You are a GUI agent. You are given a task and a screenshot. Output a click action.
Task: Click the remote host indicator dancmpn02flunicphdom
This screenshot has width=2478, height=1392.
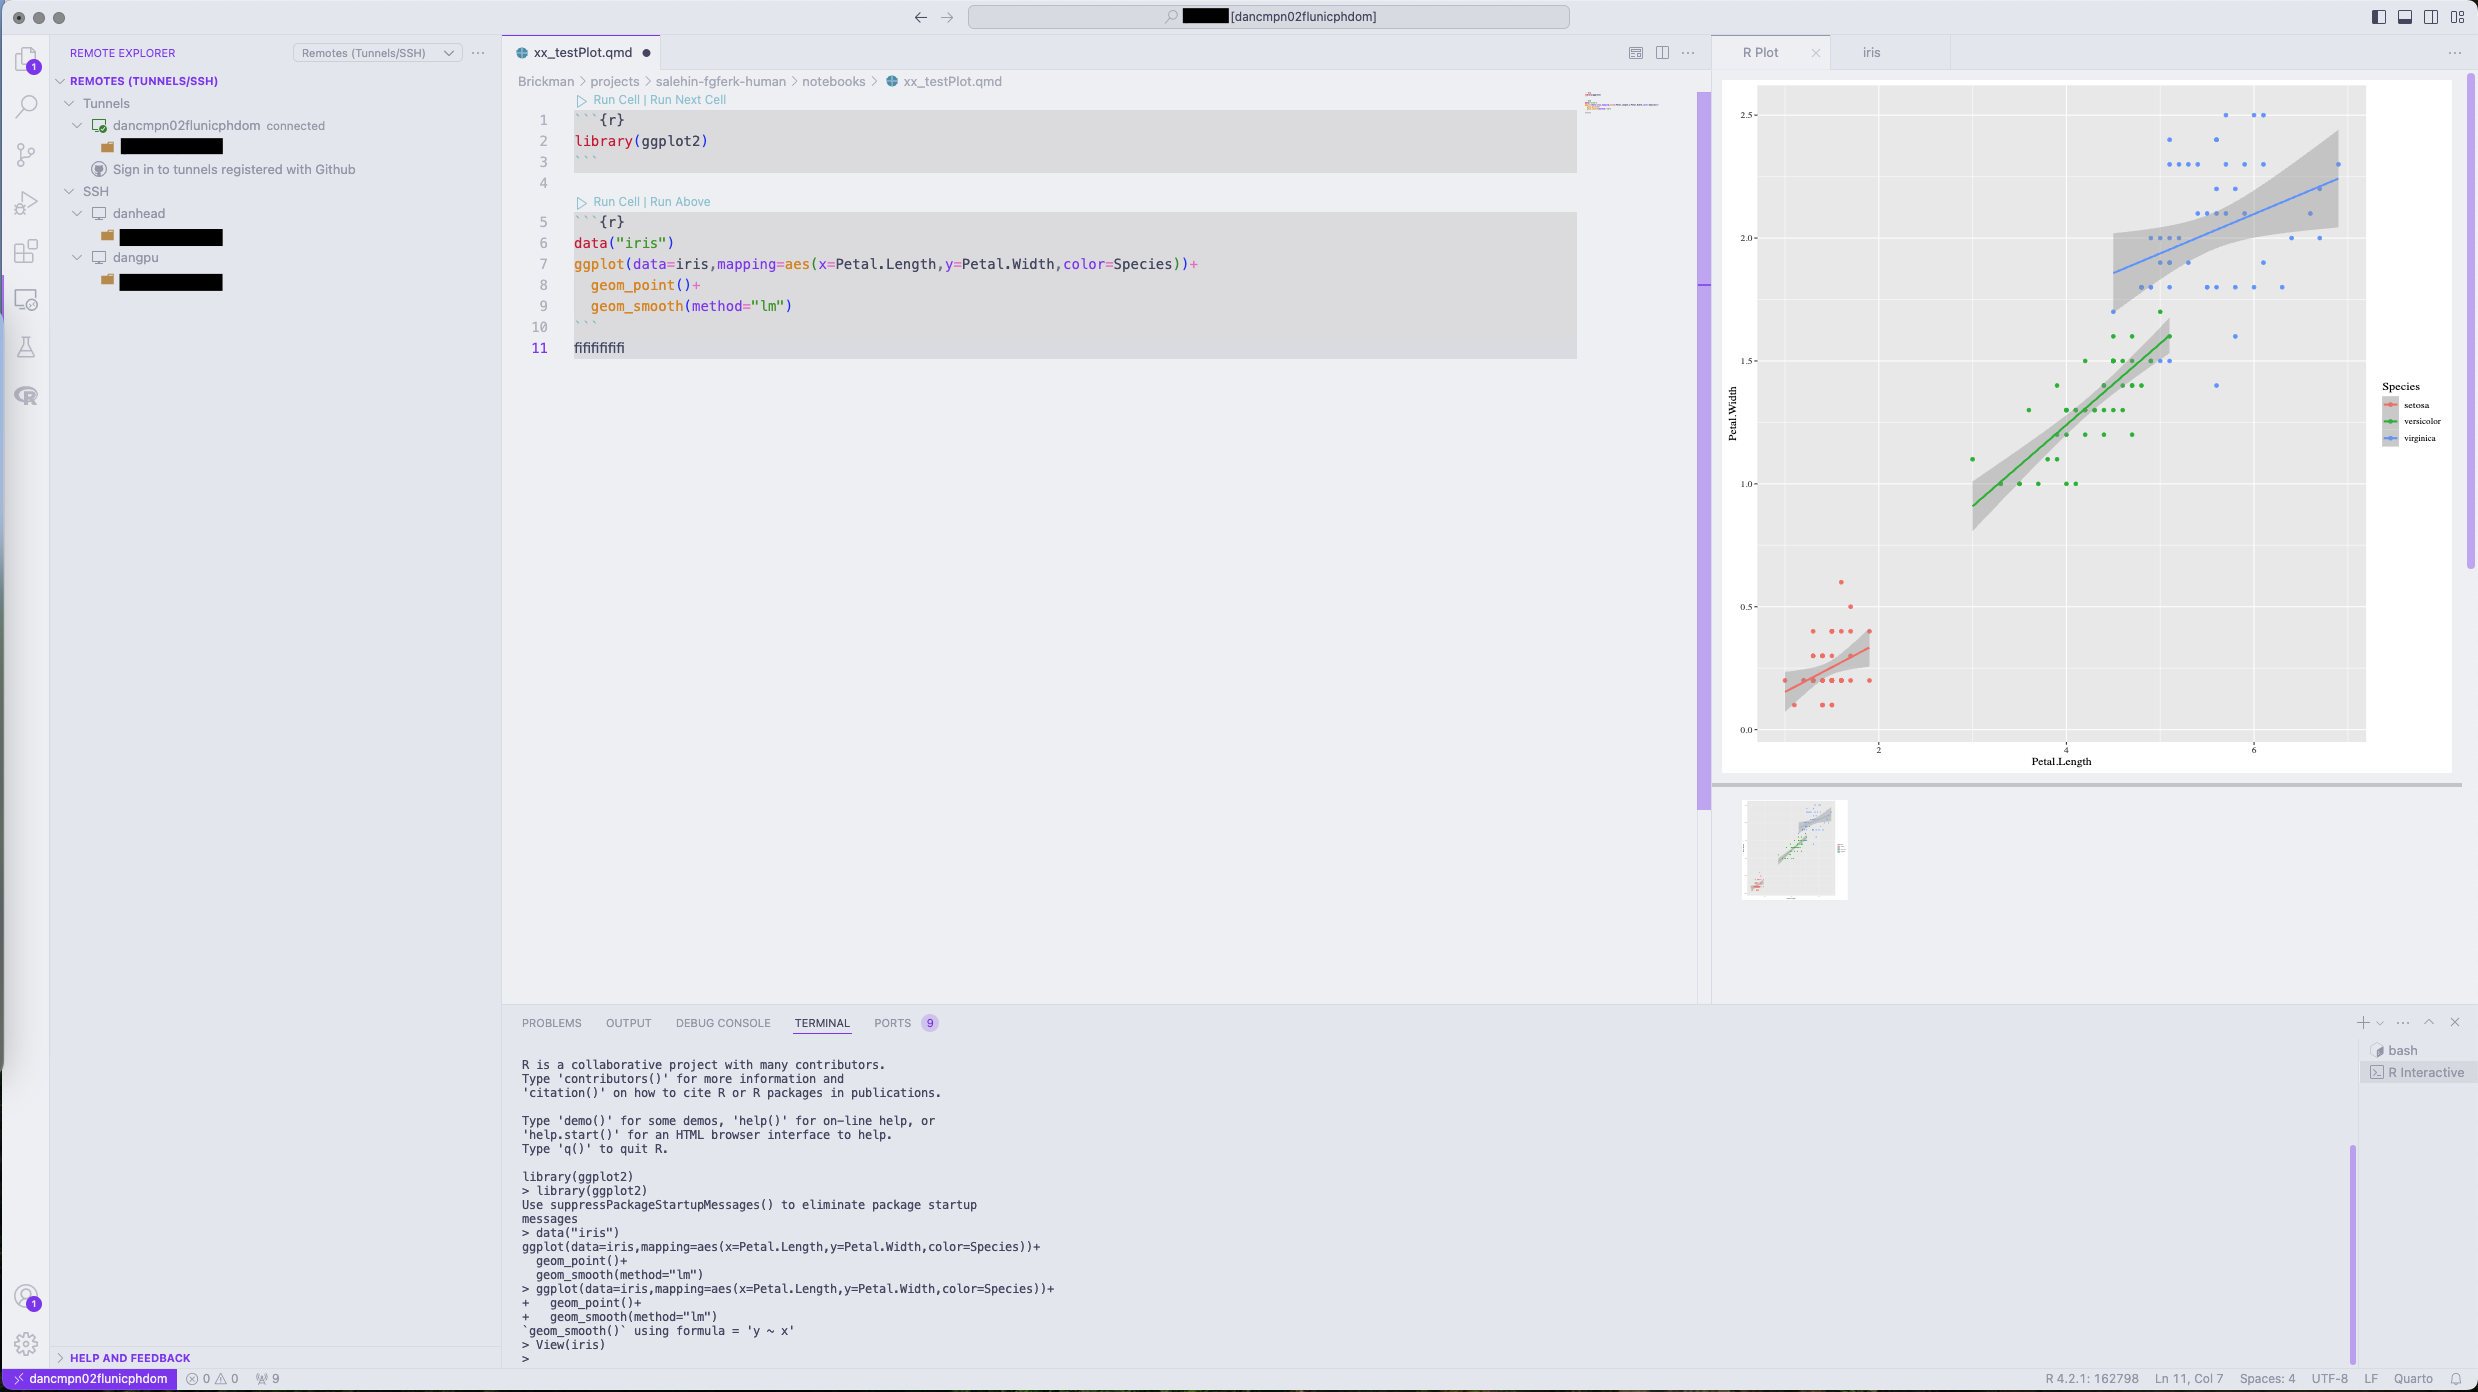tap(90, 1379)
